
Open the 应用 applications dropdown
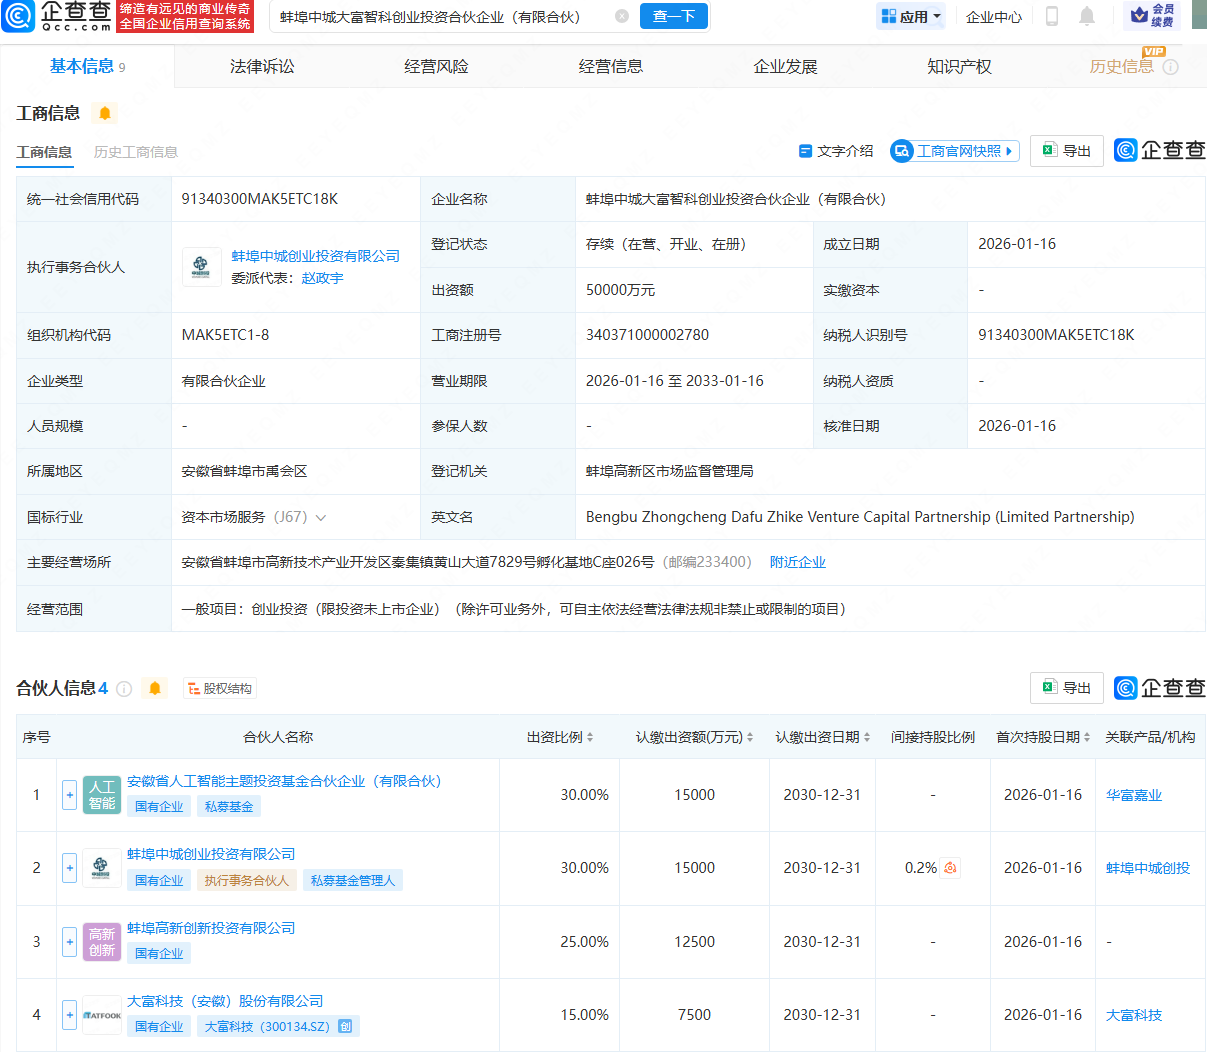click(x=911, y=16)
